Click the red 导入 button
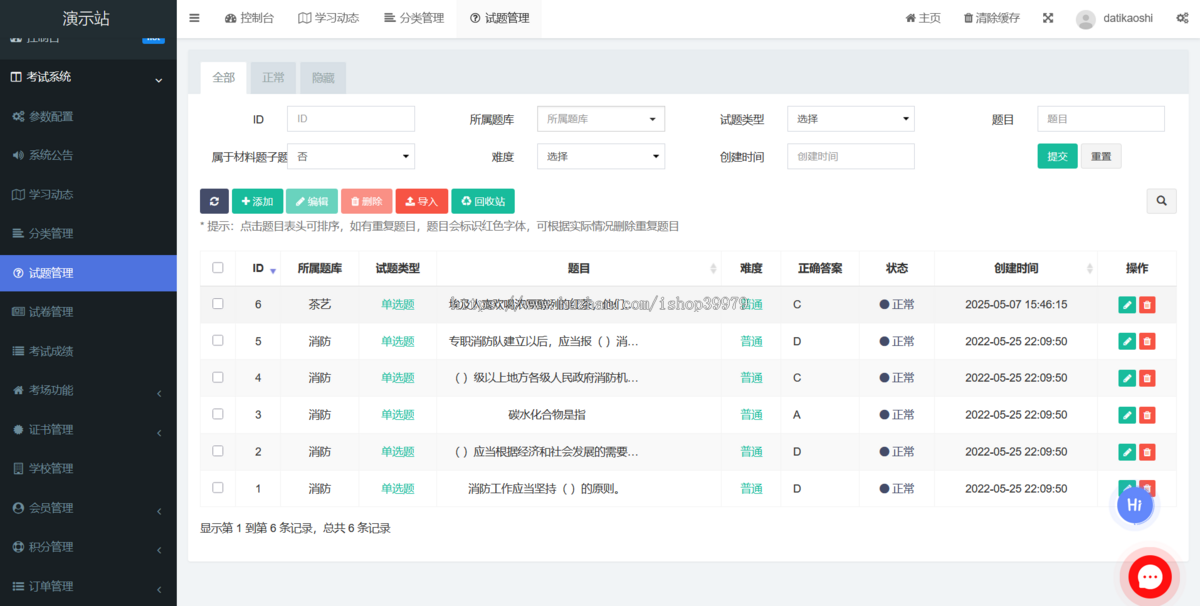Image resolution: width=1200 pixels, height=606 pixels. point(422,201)
